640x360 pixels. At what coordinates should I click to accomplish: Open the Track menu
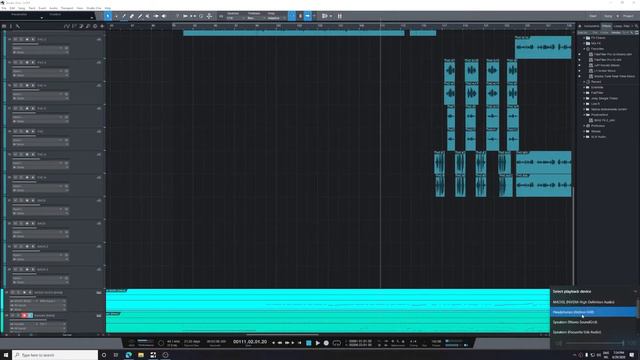(x=32, y=8)
